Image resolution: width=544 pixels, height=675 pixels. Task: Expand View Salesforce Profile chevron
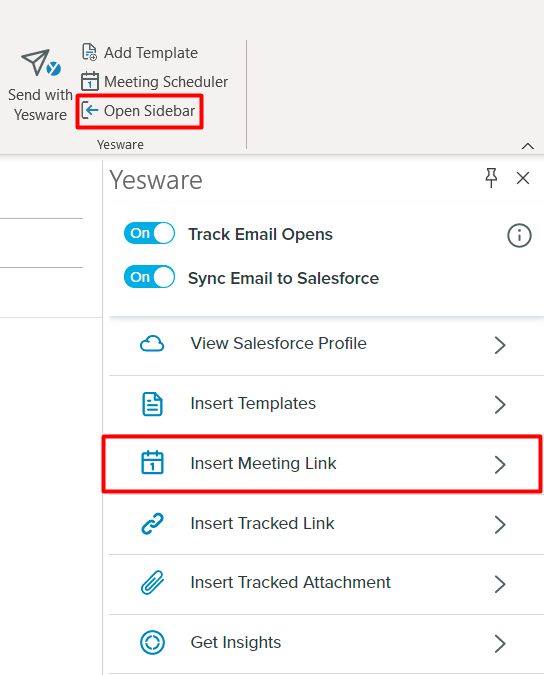500,345
